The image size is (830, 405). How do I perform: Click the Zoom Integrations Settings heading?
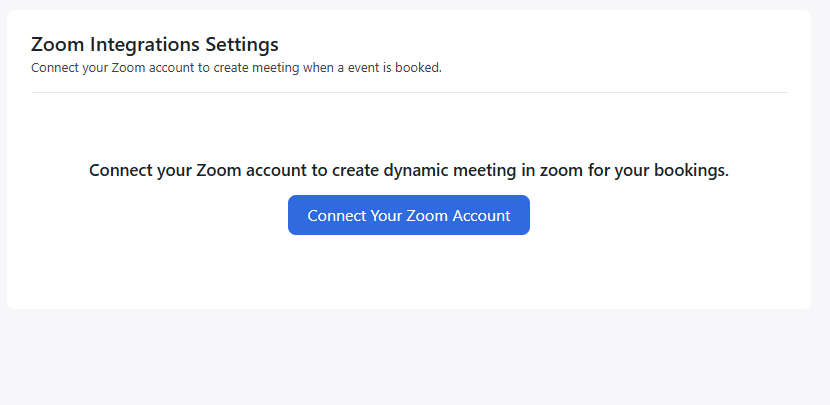(x=155, y=44)
